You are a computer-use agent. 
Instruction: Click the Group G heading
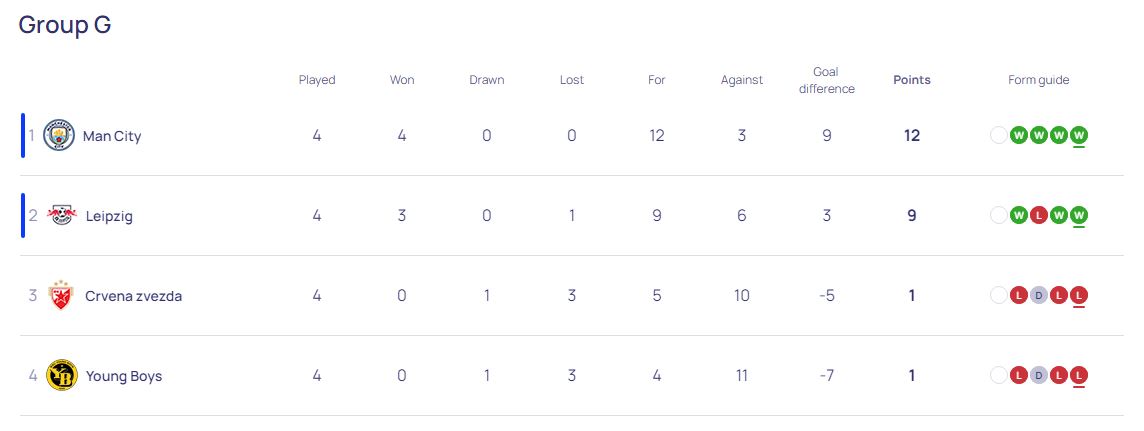[x=65, y=25]
